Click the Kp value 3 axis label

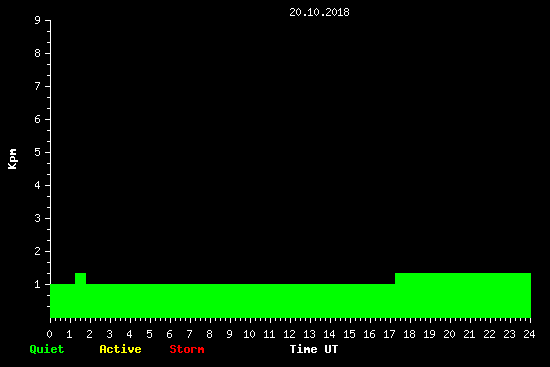coord(38,218)
